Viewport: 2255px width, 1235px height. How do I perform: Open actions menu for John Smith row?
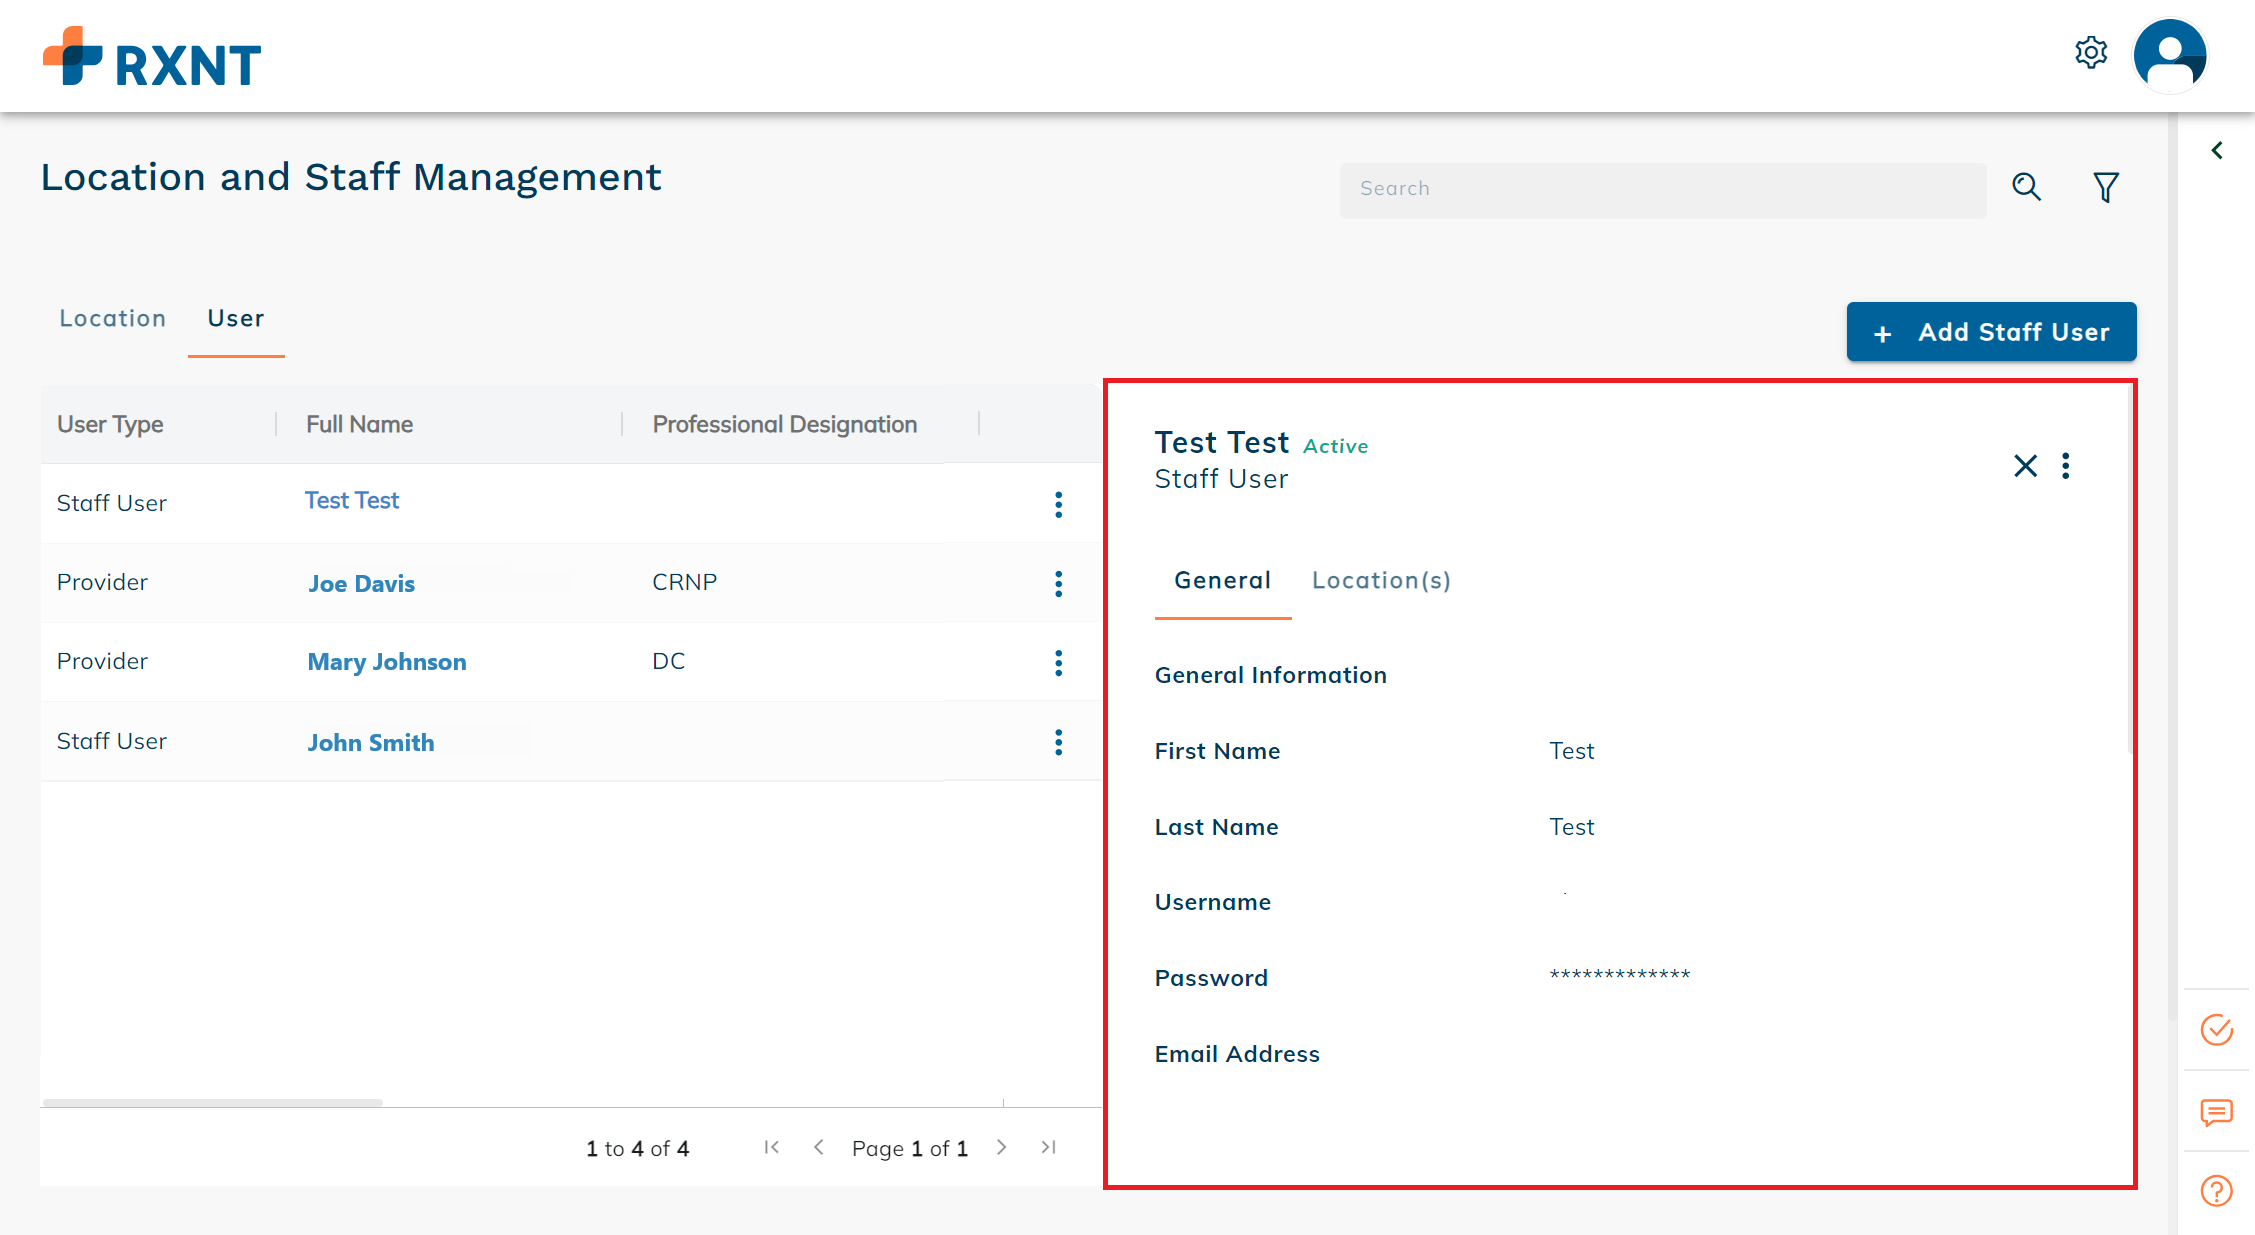click(x=1058, y=742)
